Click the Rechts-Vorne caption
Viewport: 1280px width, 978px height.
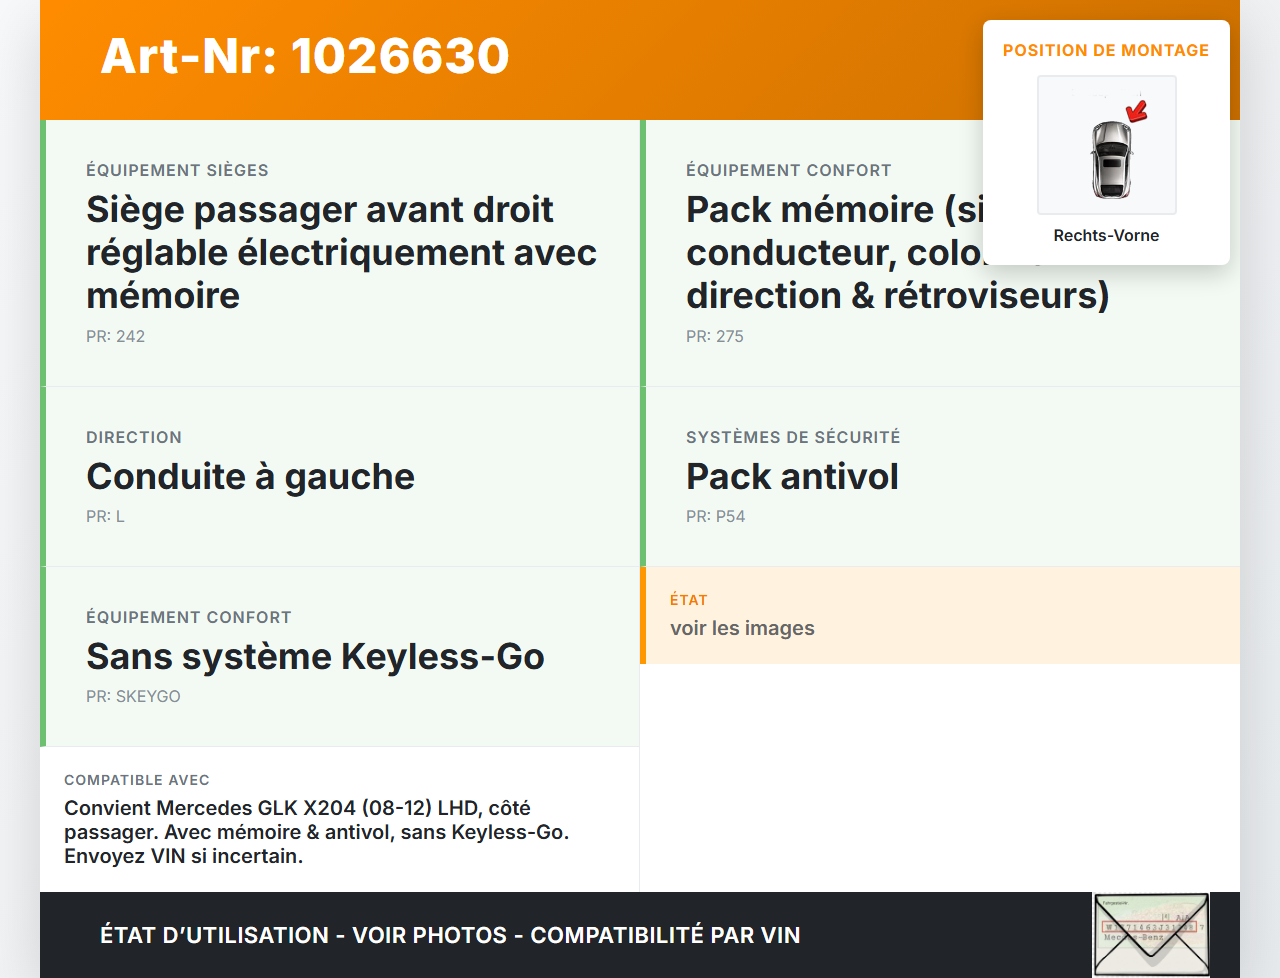pyautogui.click(x=1106, y=235)
